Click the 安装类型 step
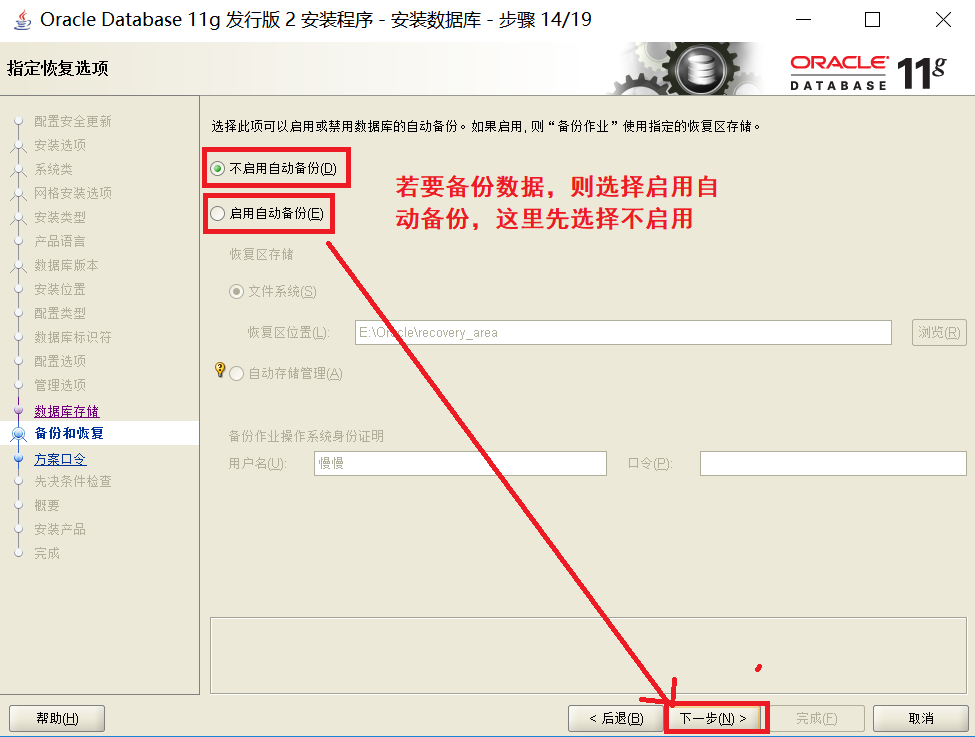 [60, 217]
